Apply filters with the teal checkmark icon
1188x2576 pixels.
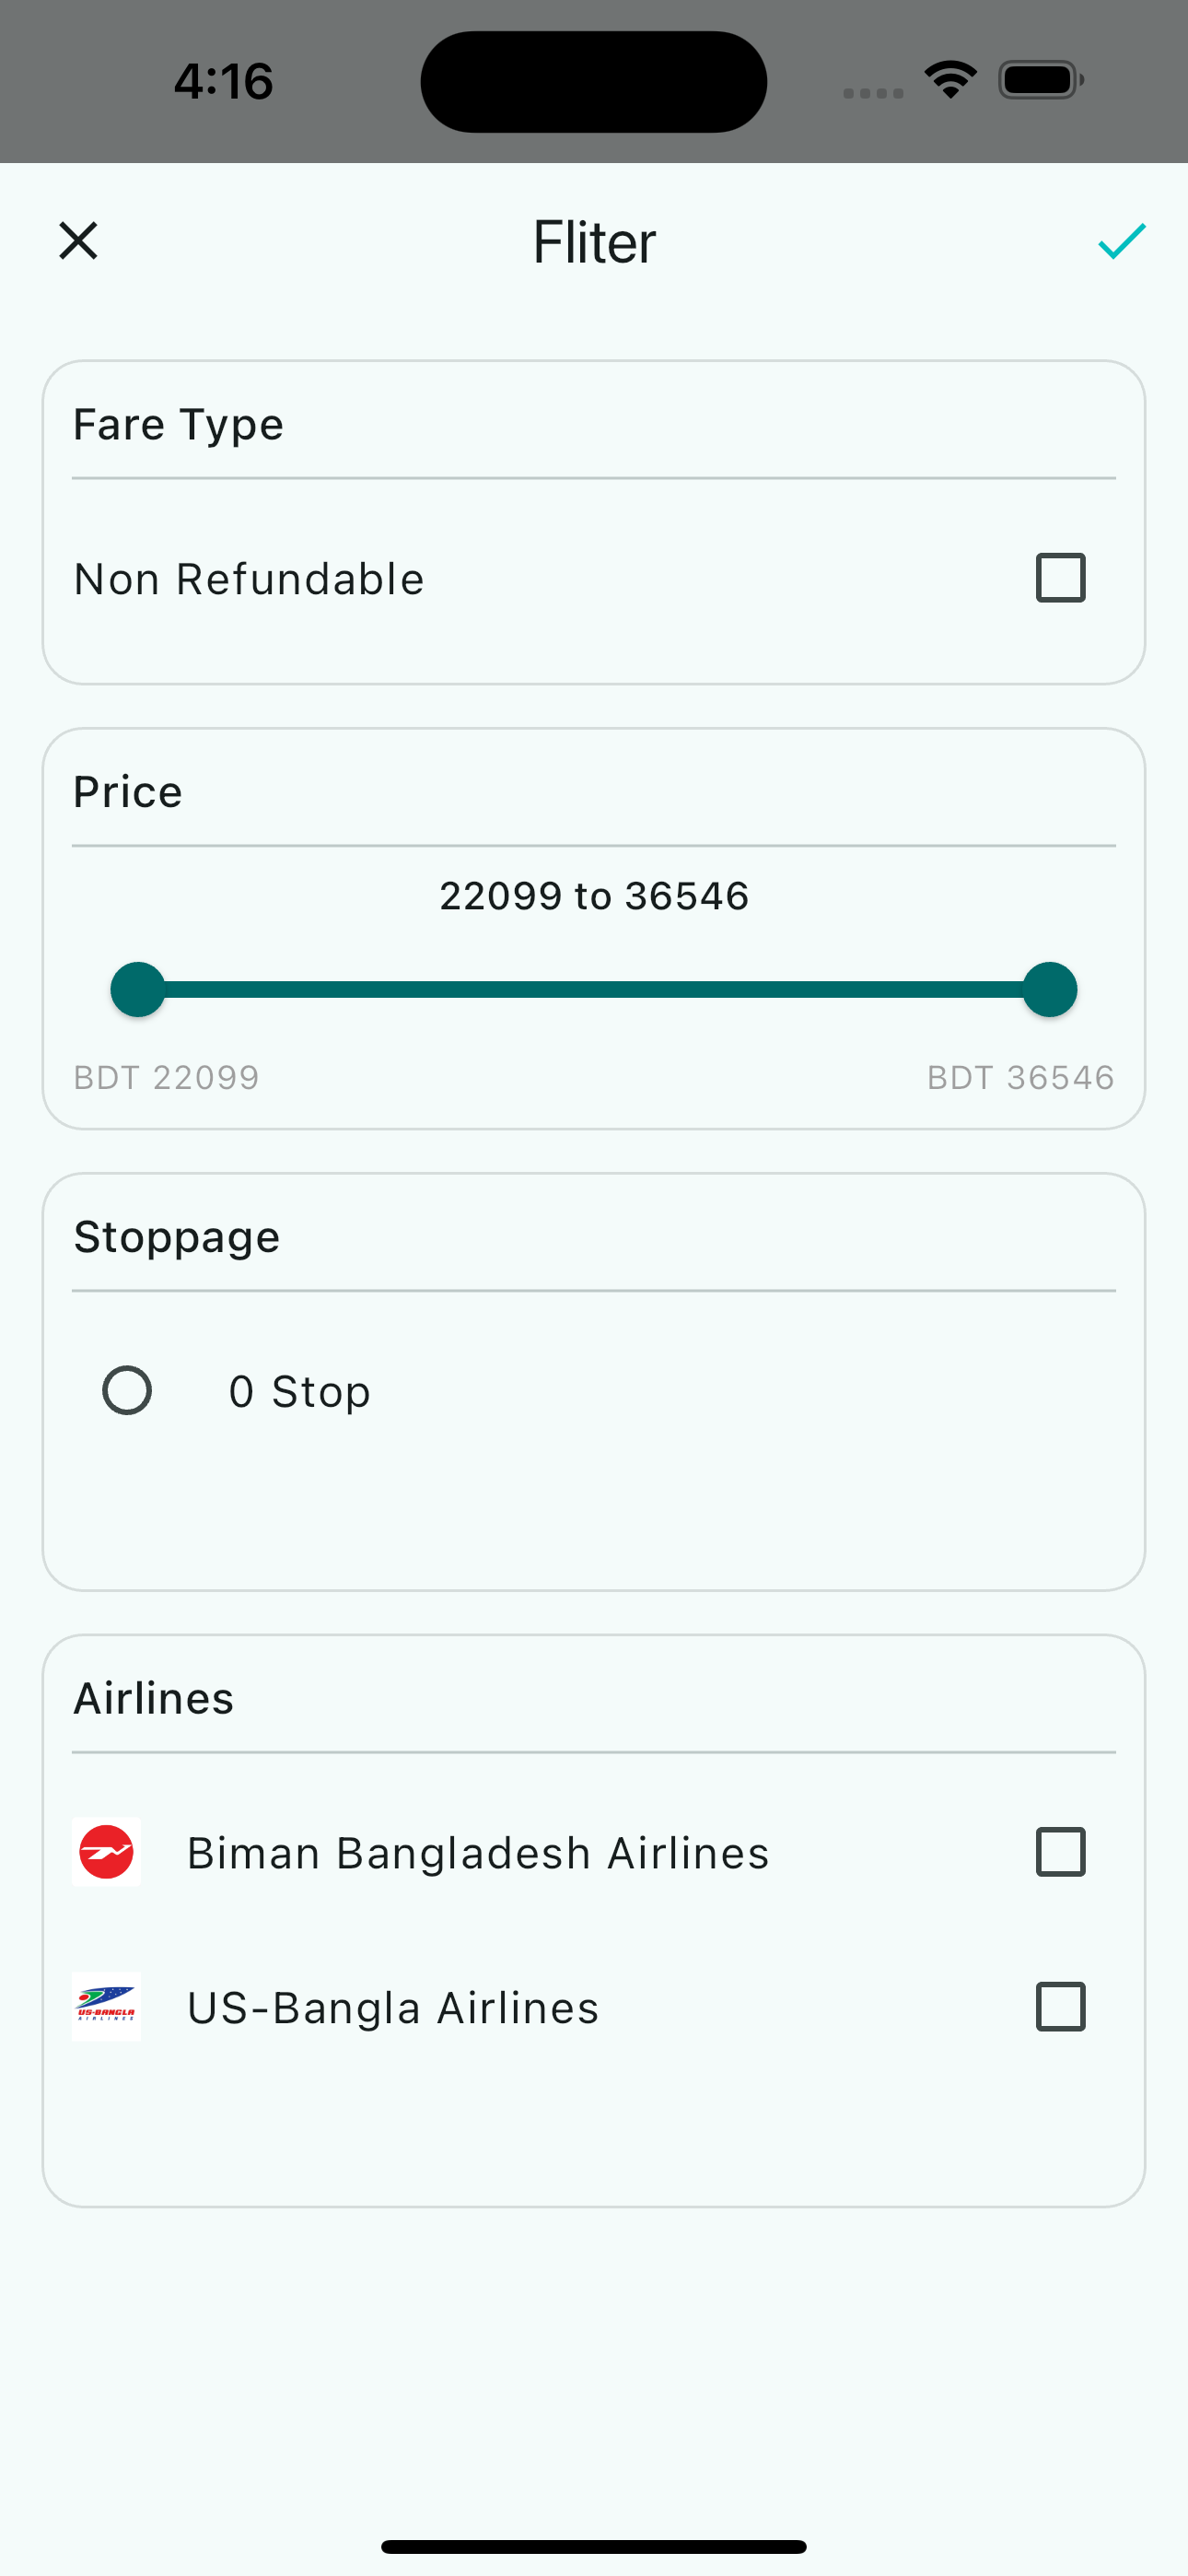[x=1121, y=241]
